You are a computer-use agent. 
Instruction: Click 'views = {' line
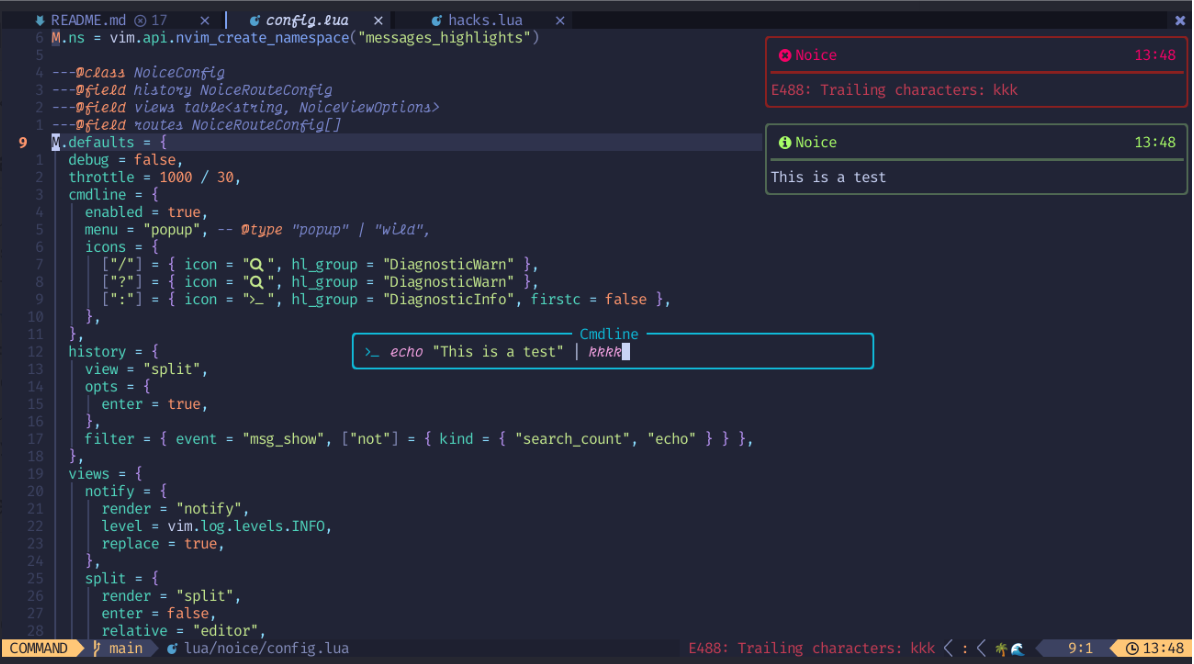[105, 474]
